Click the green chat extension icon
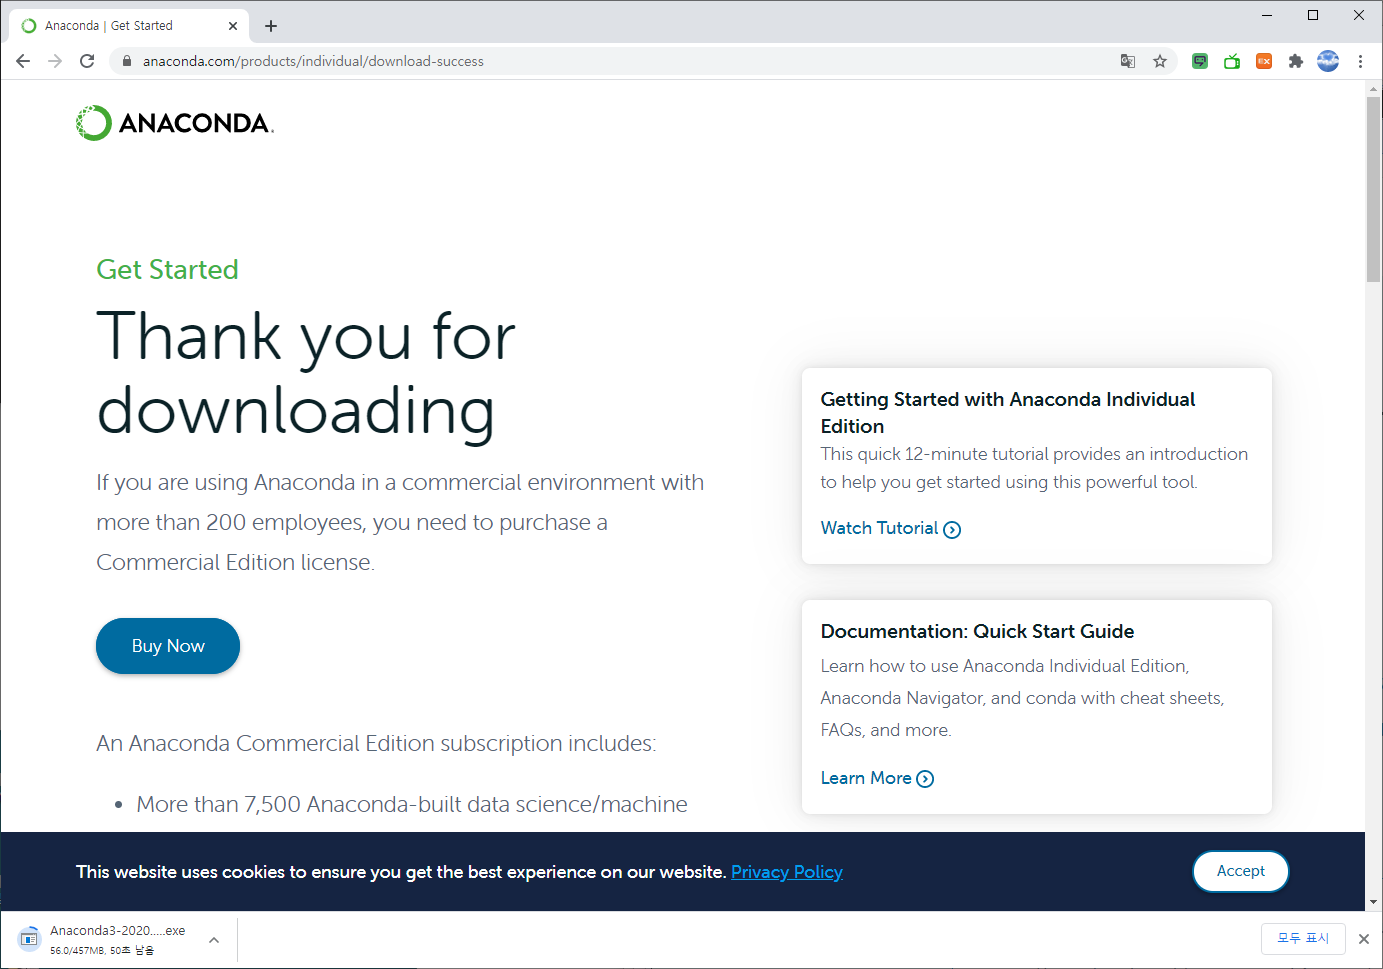This screenshot has width=1383, height=969. point(1200,61)
